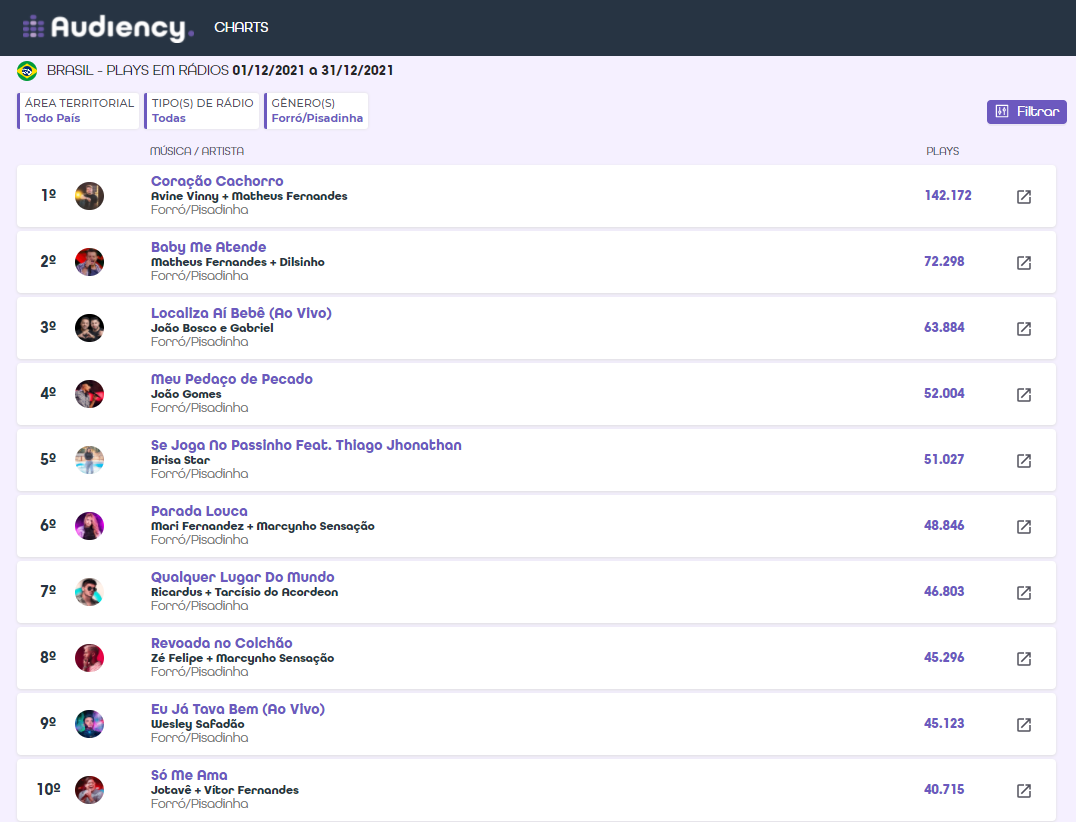Click the MÚSICA / ARTISTA column header
This screenshot has width=1076, height=822.
[197, 151]
